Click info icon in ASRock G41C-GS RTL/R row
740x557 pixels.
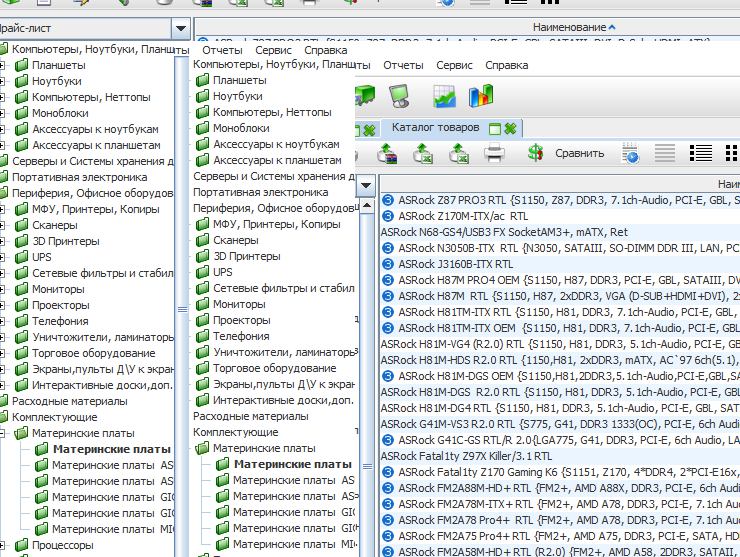pos(387,440)
